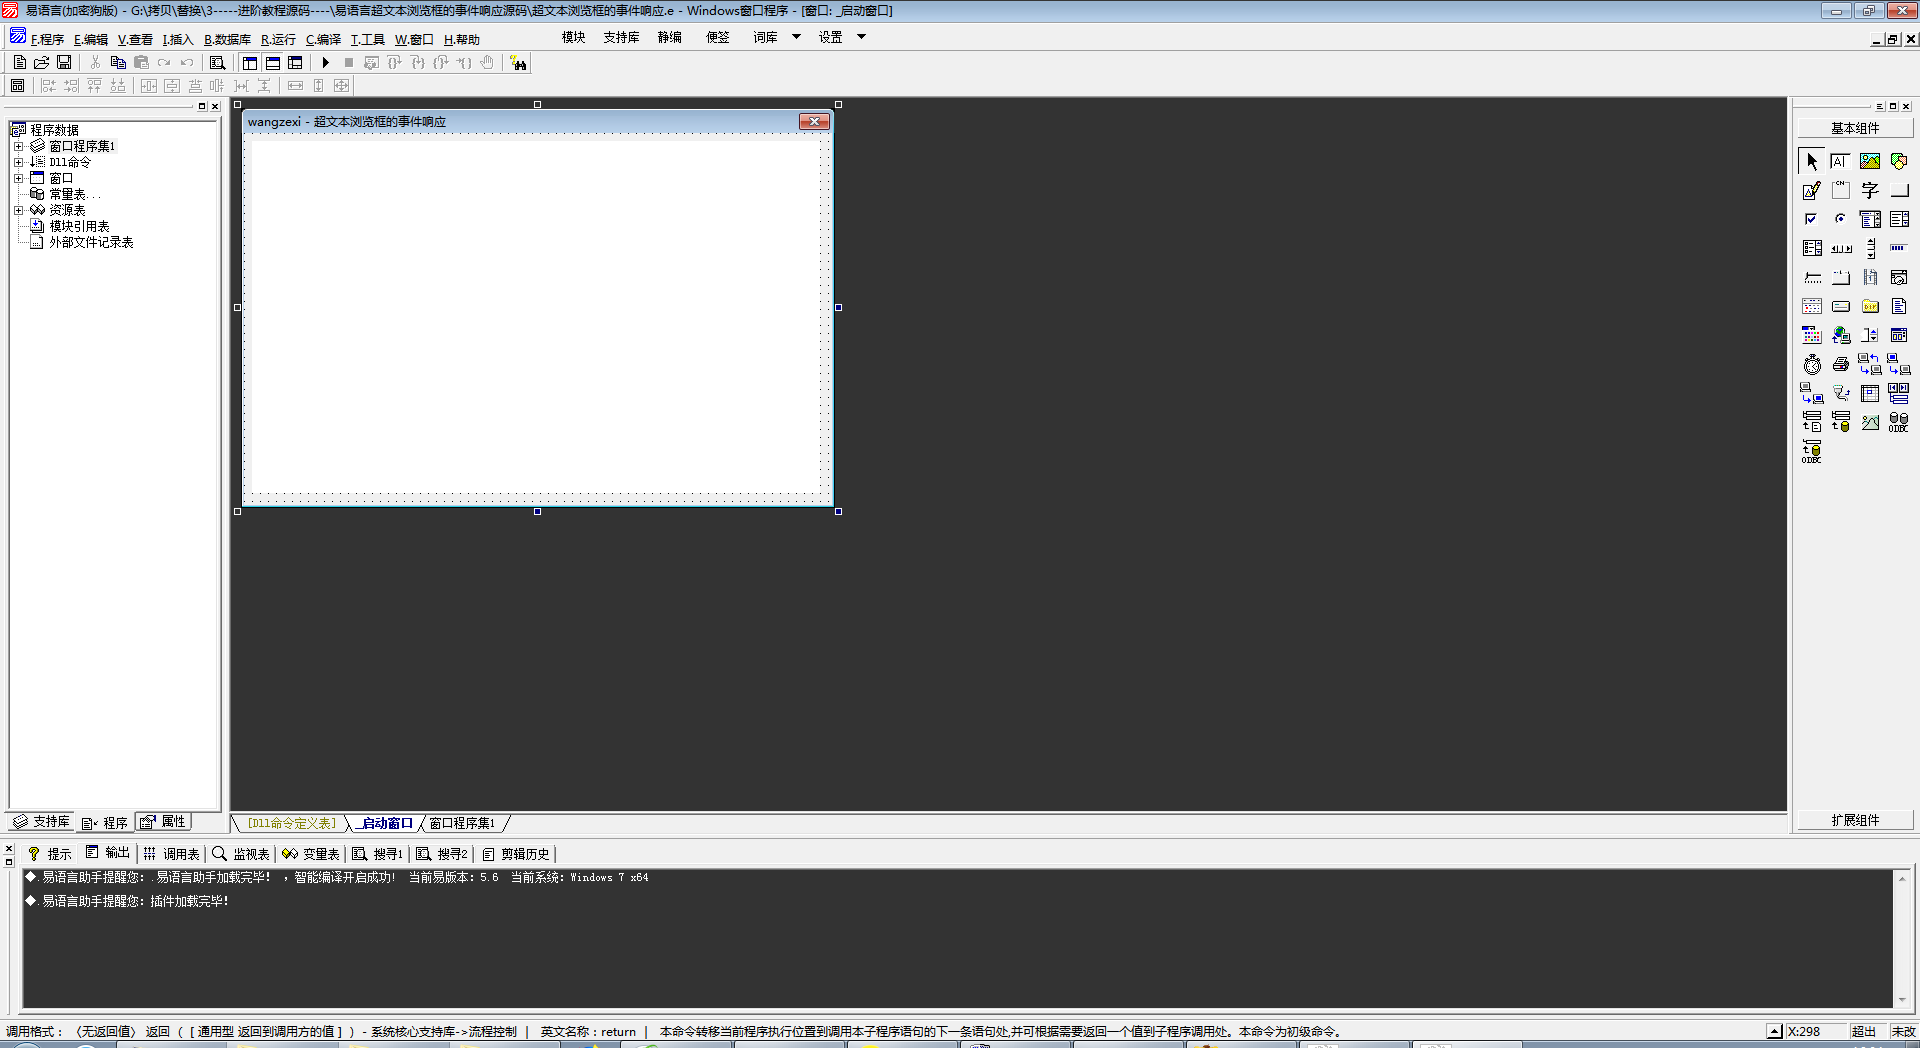Select the ODBC database (two cylinders) component
1920x1048 pixels.
click(x=1899, y=422)
